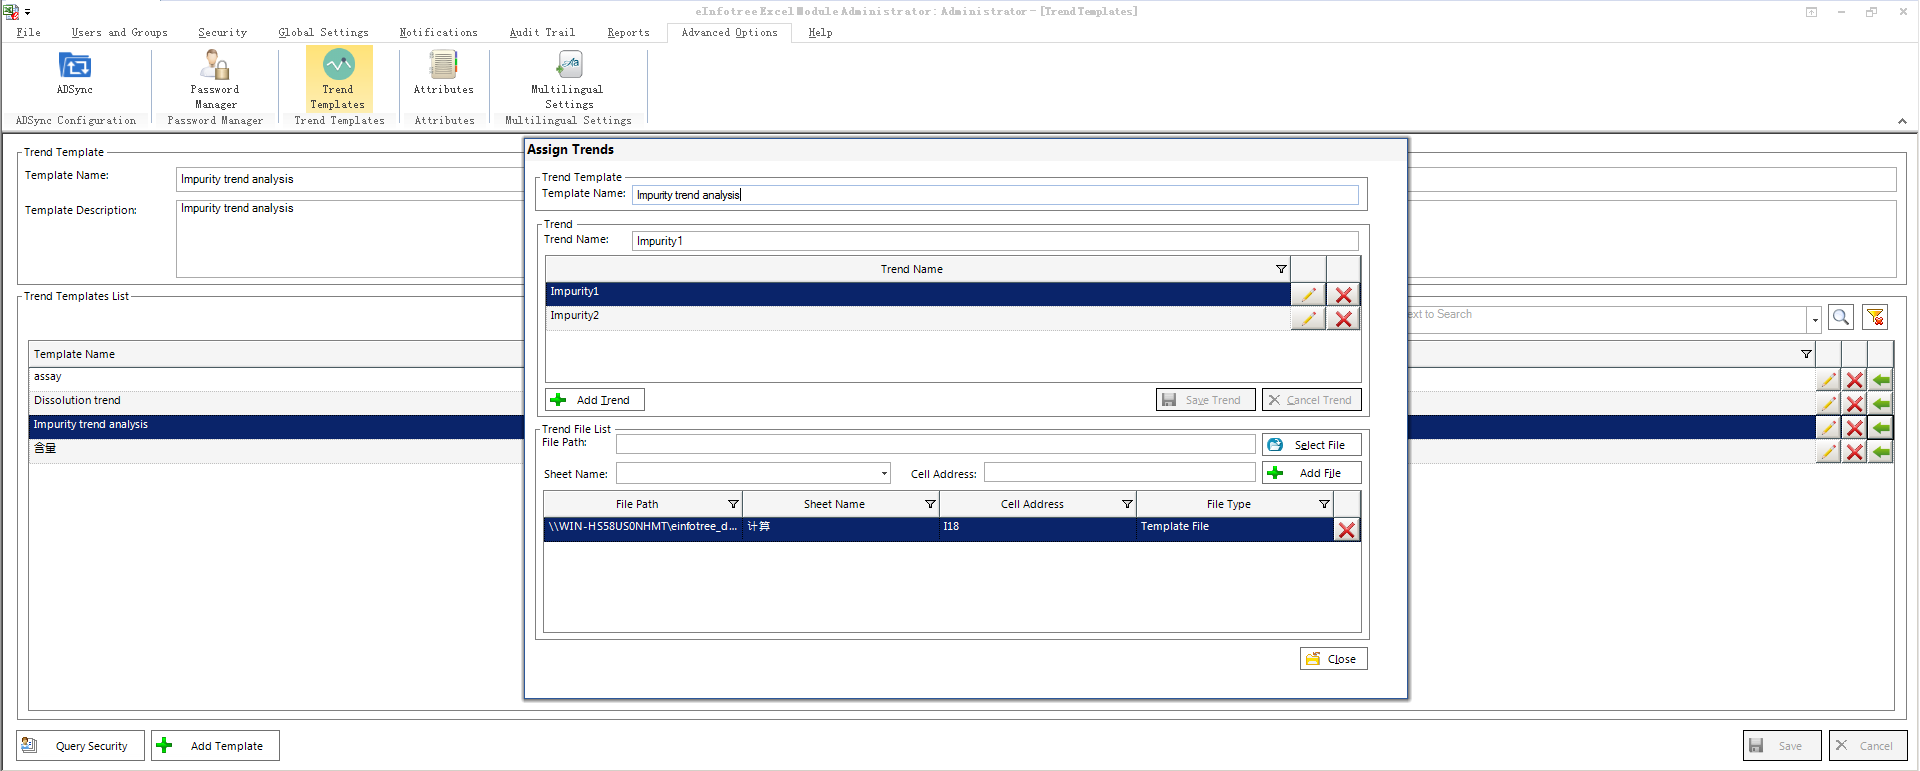Close the Assign Trends dialog
1920x771 pixels.
(x=1333, y=659)
